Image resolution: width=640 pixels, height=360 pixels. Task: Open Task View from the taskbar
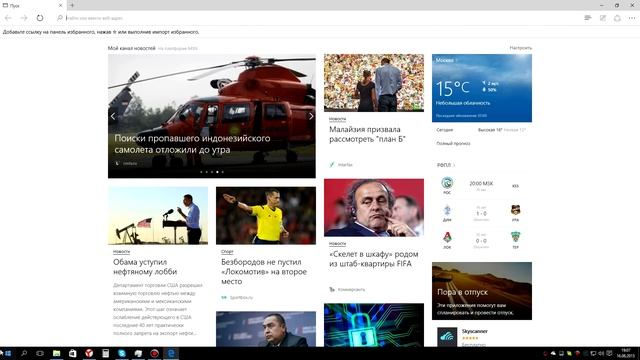click(40, 353)
